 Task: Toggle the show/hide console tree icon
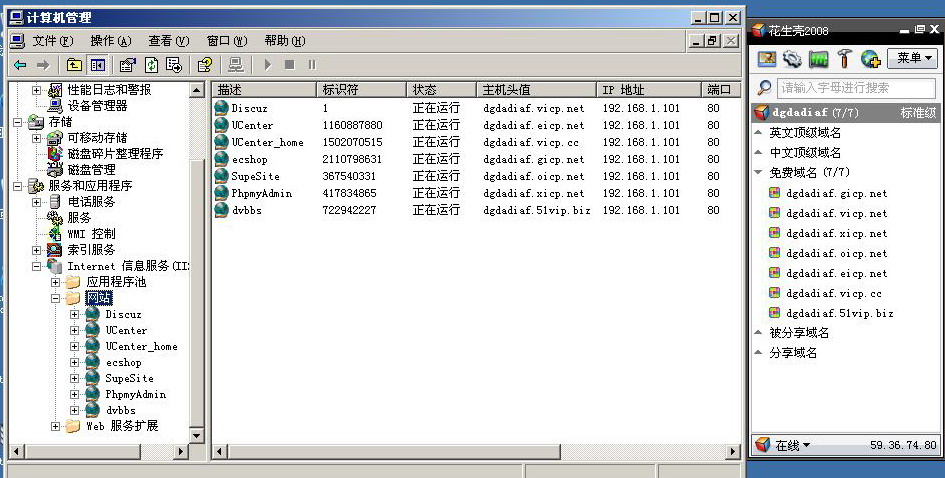(98, 64)
